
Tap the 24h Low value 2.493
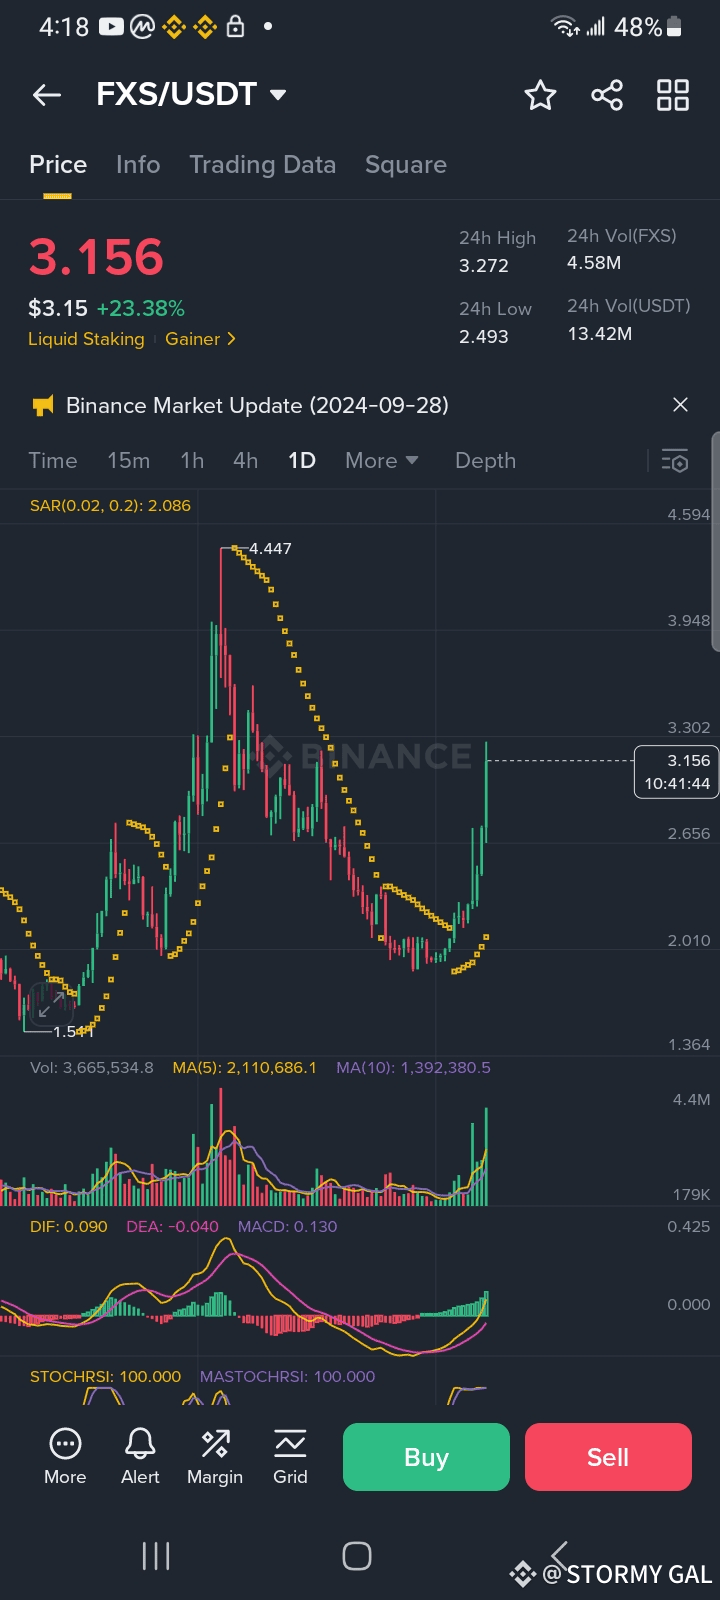coord(484,337)
